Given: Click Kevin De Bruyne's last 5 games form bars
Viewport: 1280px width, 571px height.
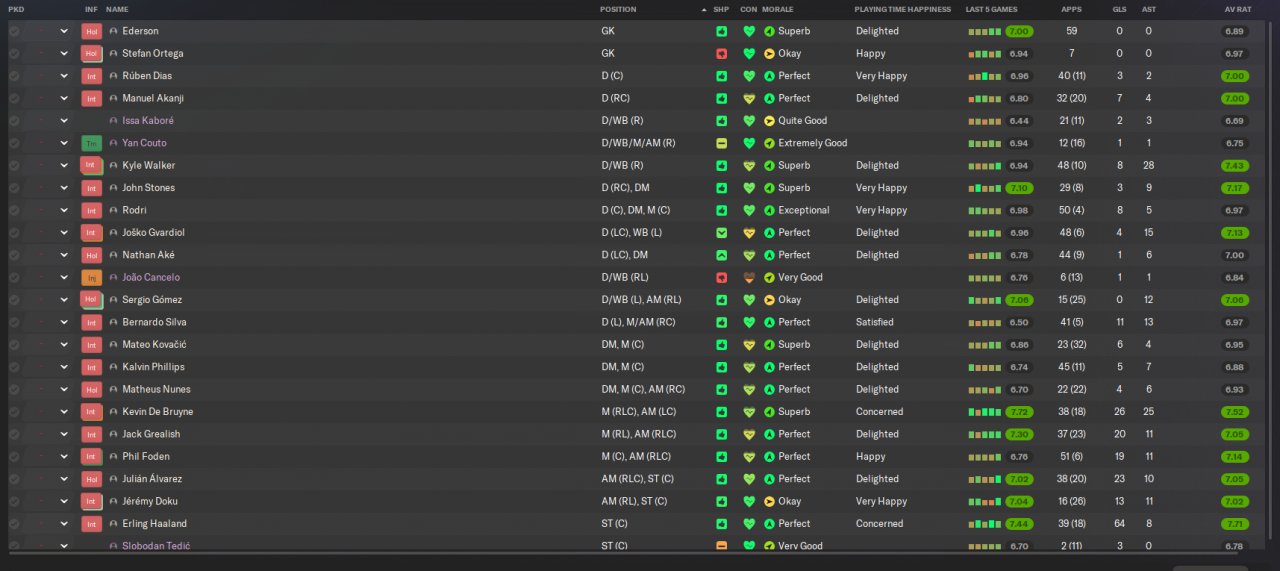Looking at the screenshot, I should (984, 412).
